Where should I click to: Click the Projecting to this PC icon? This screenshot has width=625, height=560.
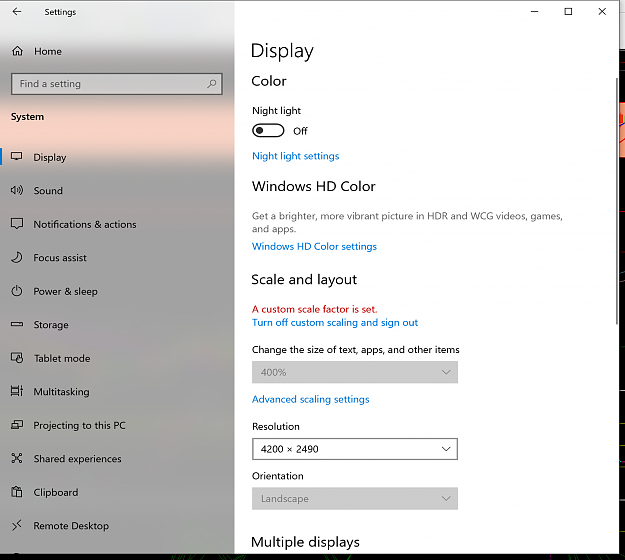pyautogui.click(x=17, y=424)
